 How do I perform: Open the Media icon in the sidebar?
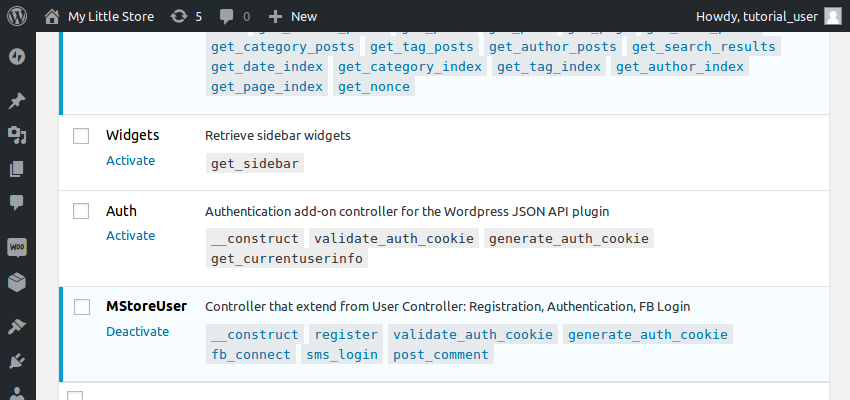click(17, 135)
